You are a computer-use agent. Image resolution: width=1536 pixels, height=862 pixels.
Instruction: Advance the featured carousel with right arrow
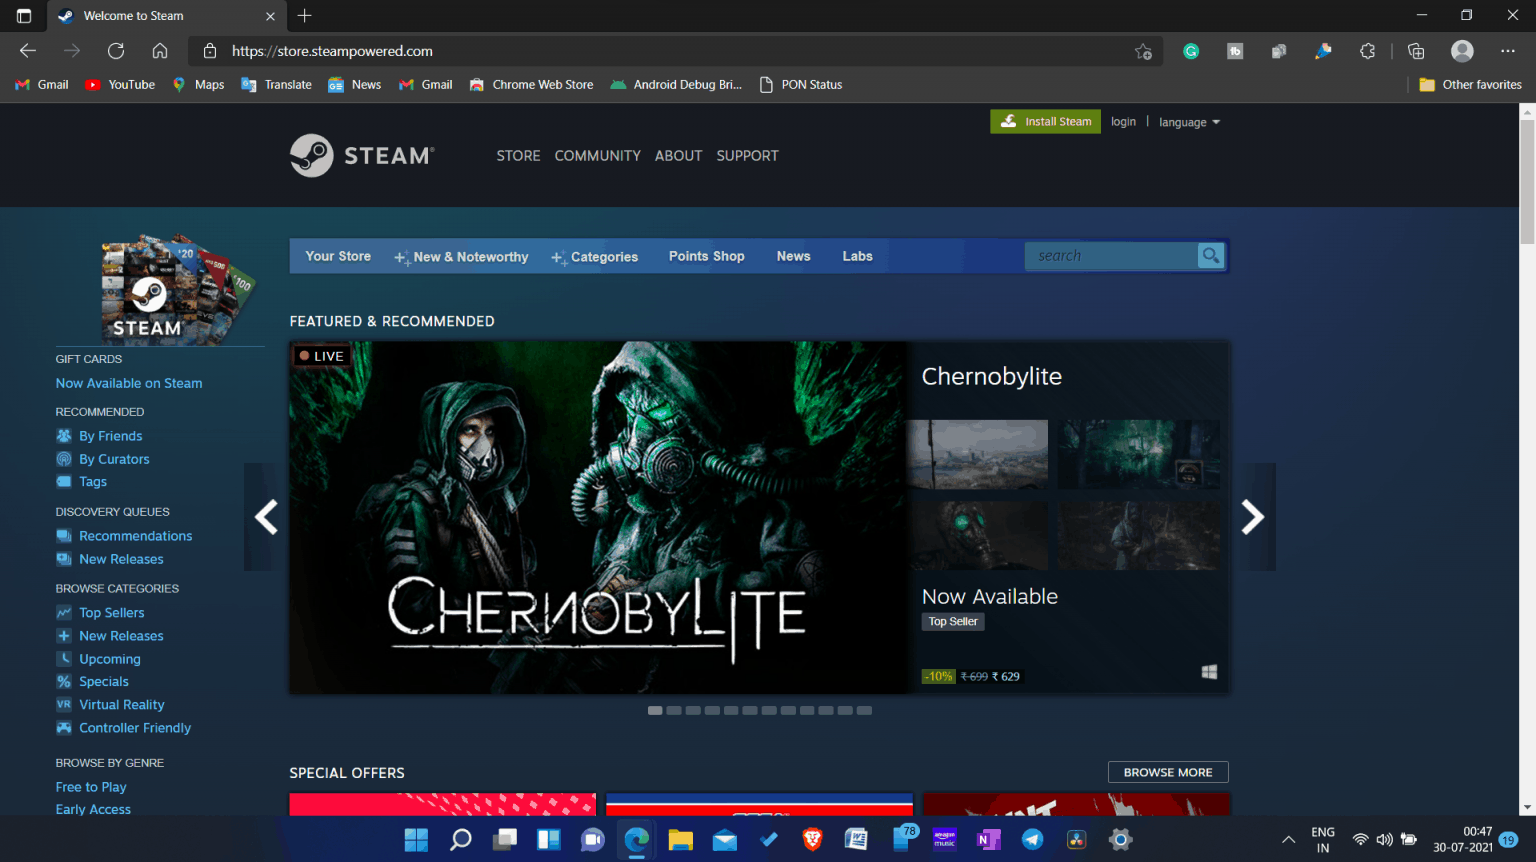1253,517
